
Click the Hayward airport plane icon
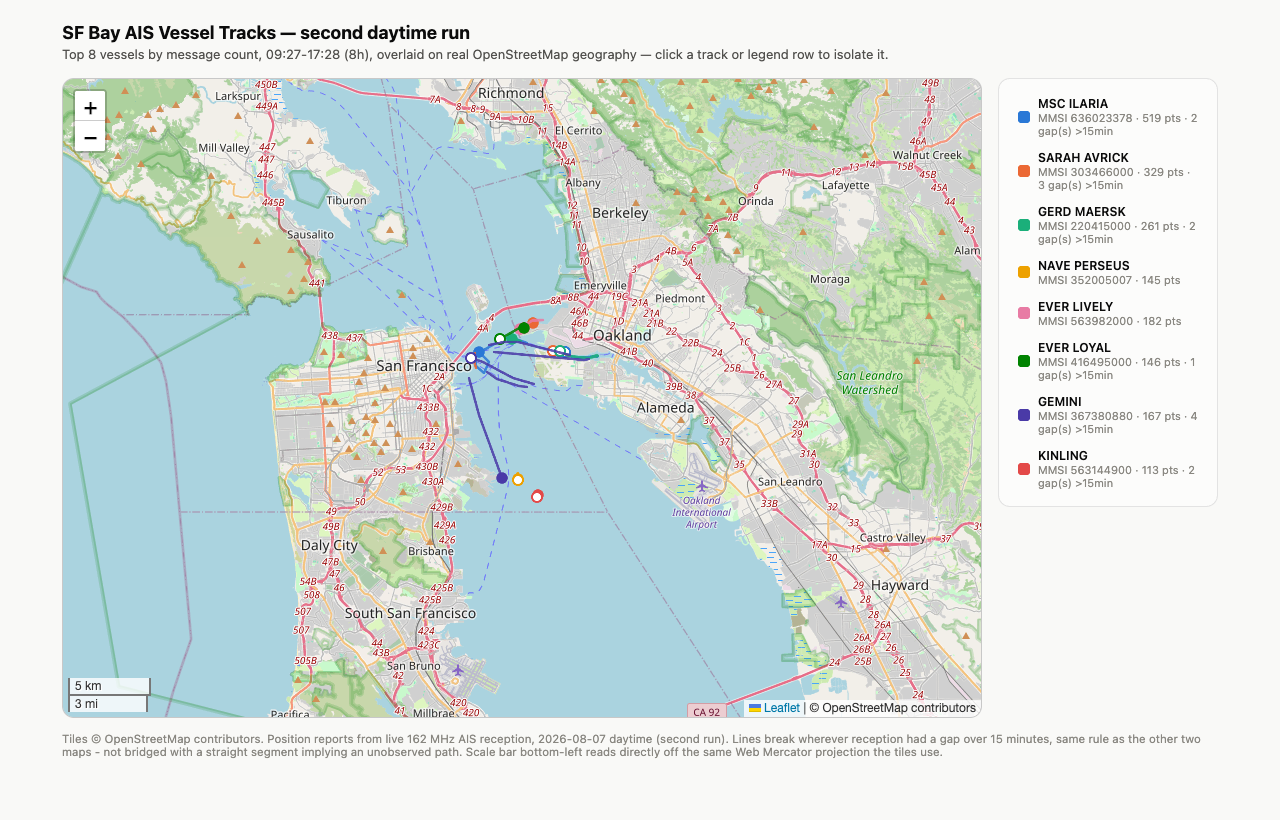(840, 602)
